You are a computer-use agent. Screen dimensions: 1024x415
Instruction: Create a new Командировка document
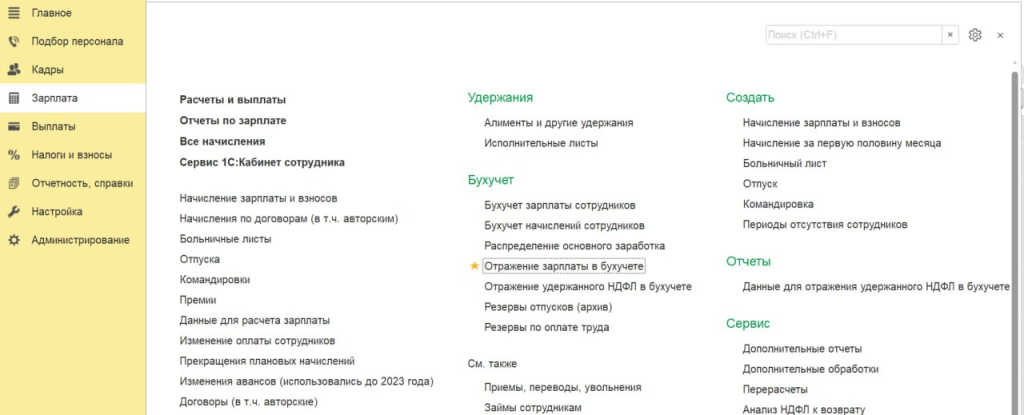(778, 204)
